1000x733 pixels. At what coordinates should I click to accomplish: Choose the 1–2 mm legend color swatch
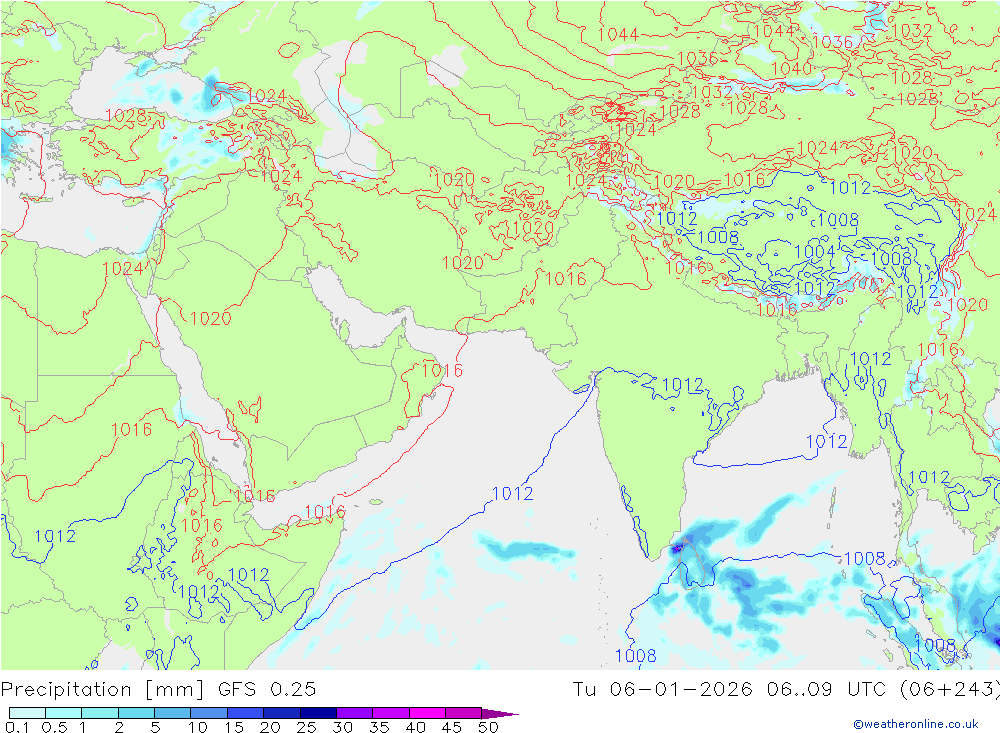(x=99, y=713)
